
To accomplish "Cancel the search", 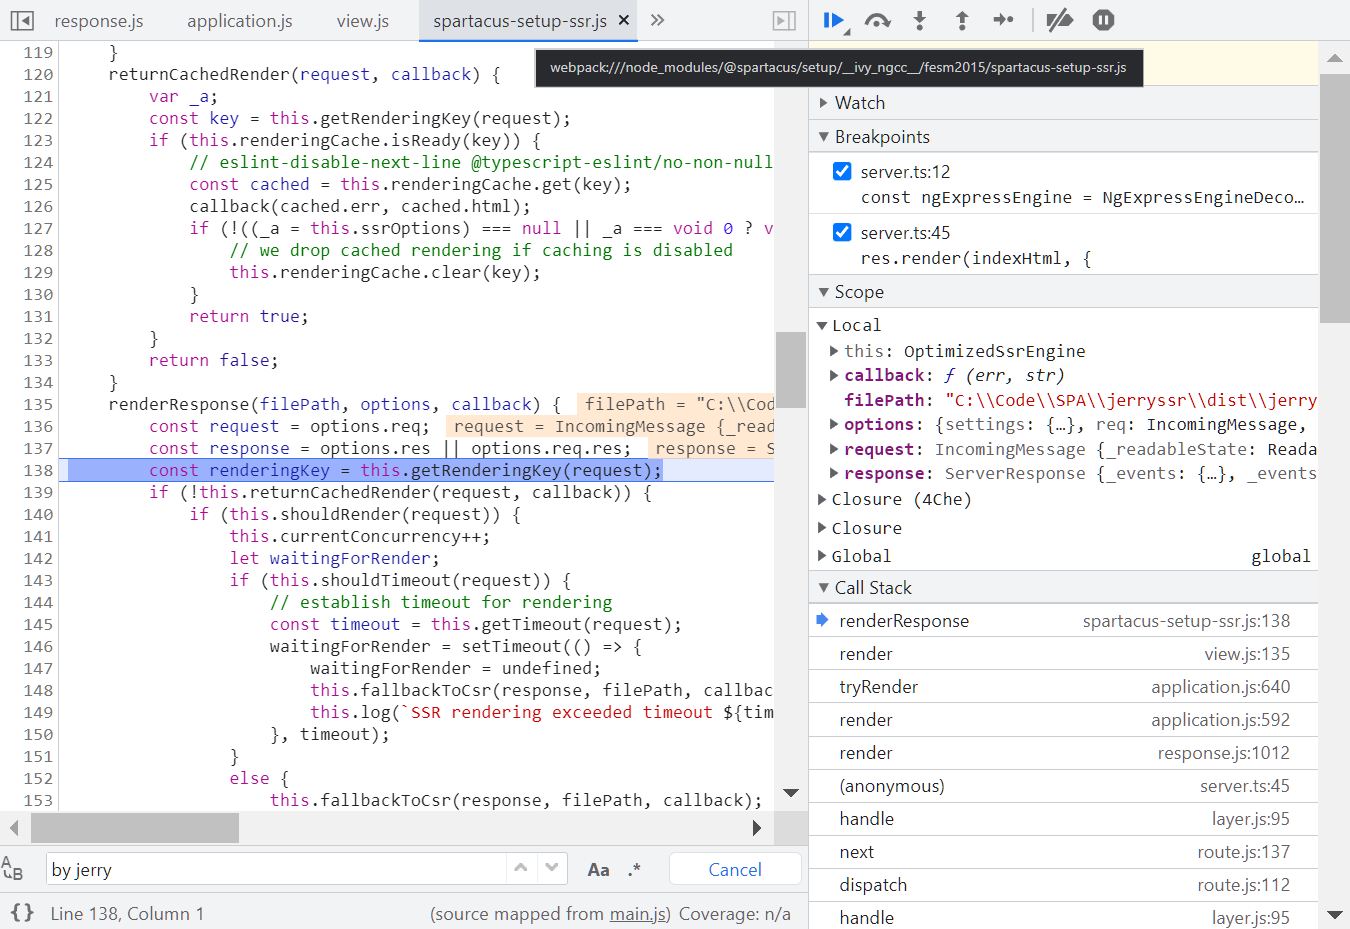I will 735,869.
